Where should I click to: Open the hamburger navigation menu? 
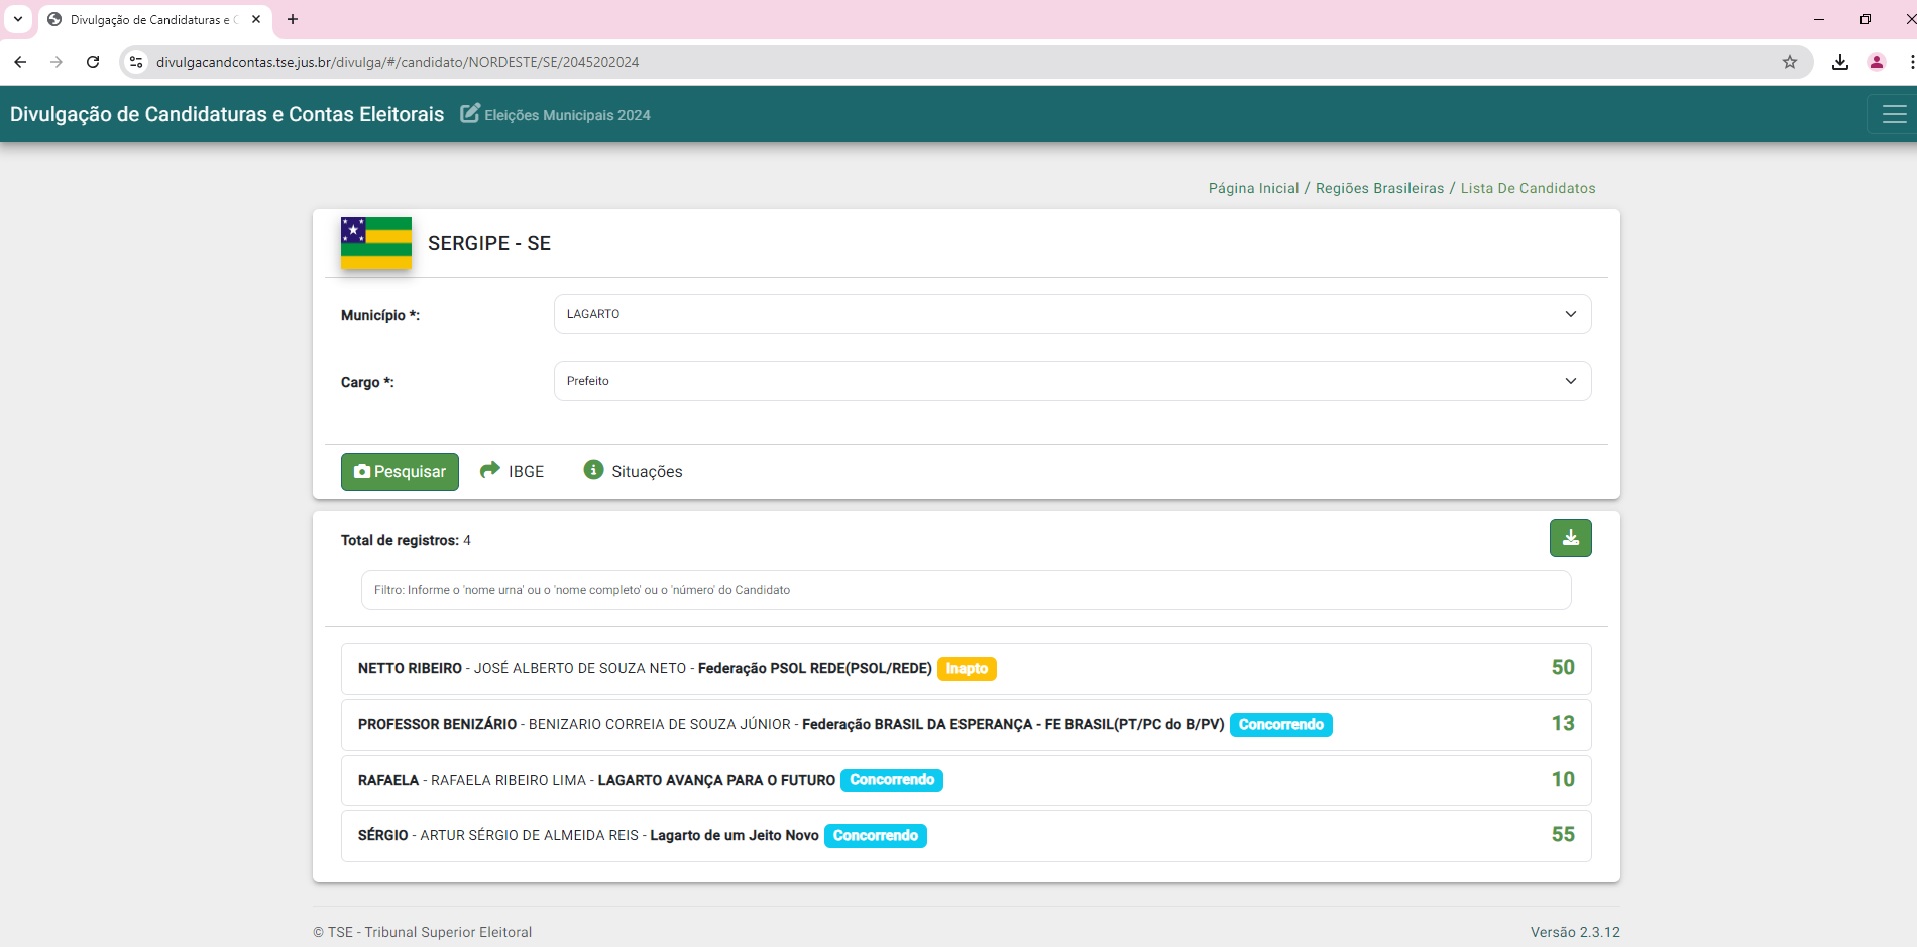coord(1894,114)
